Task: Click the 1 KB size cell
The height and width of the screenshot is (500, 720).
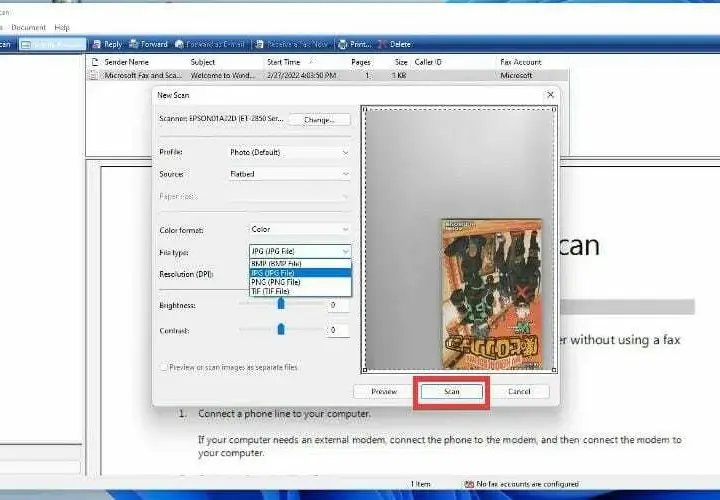Action: [x=399, y=75]
